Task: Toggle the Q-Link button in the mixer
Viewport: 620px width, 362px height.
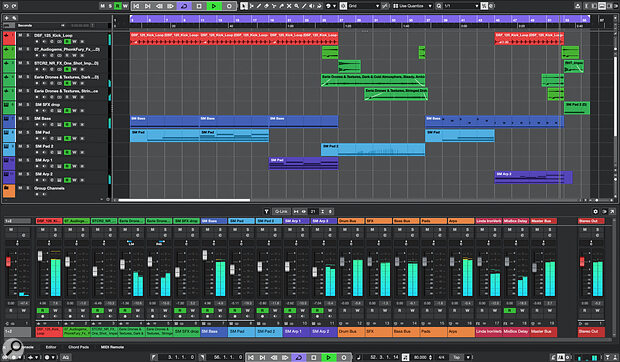Action: [281, 211]
